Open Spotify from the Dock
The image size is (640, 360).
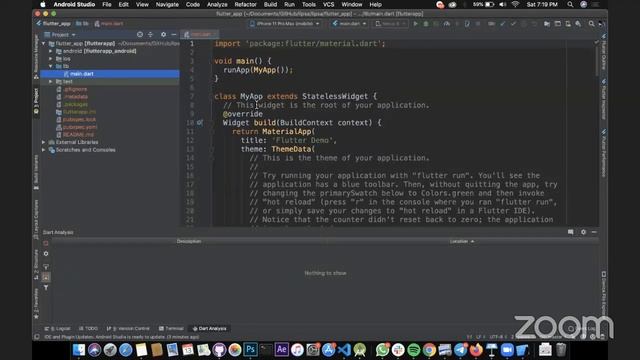coord(413,350)
